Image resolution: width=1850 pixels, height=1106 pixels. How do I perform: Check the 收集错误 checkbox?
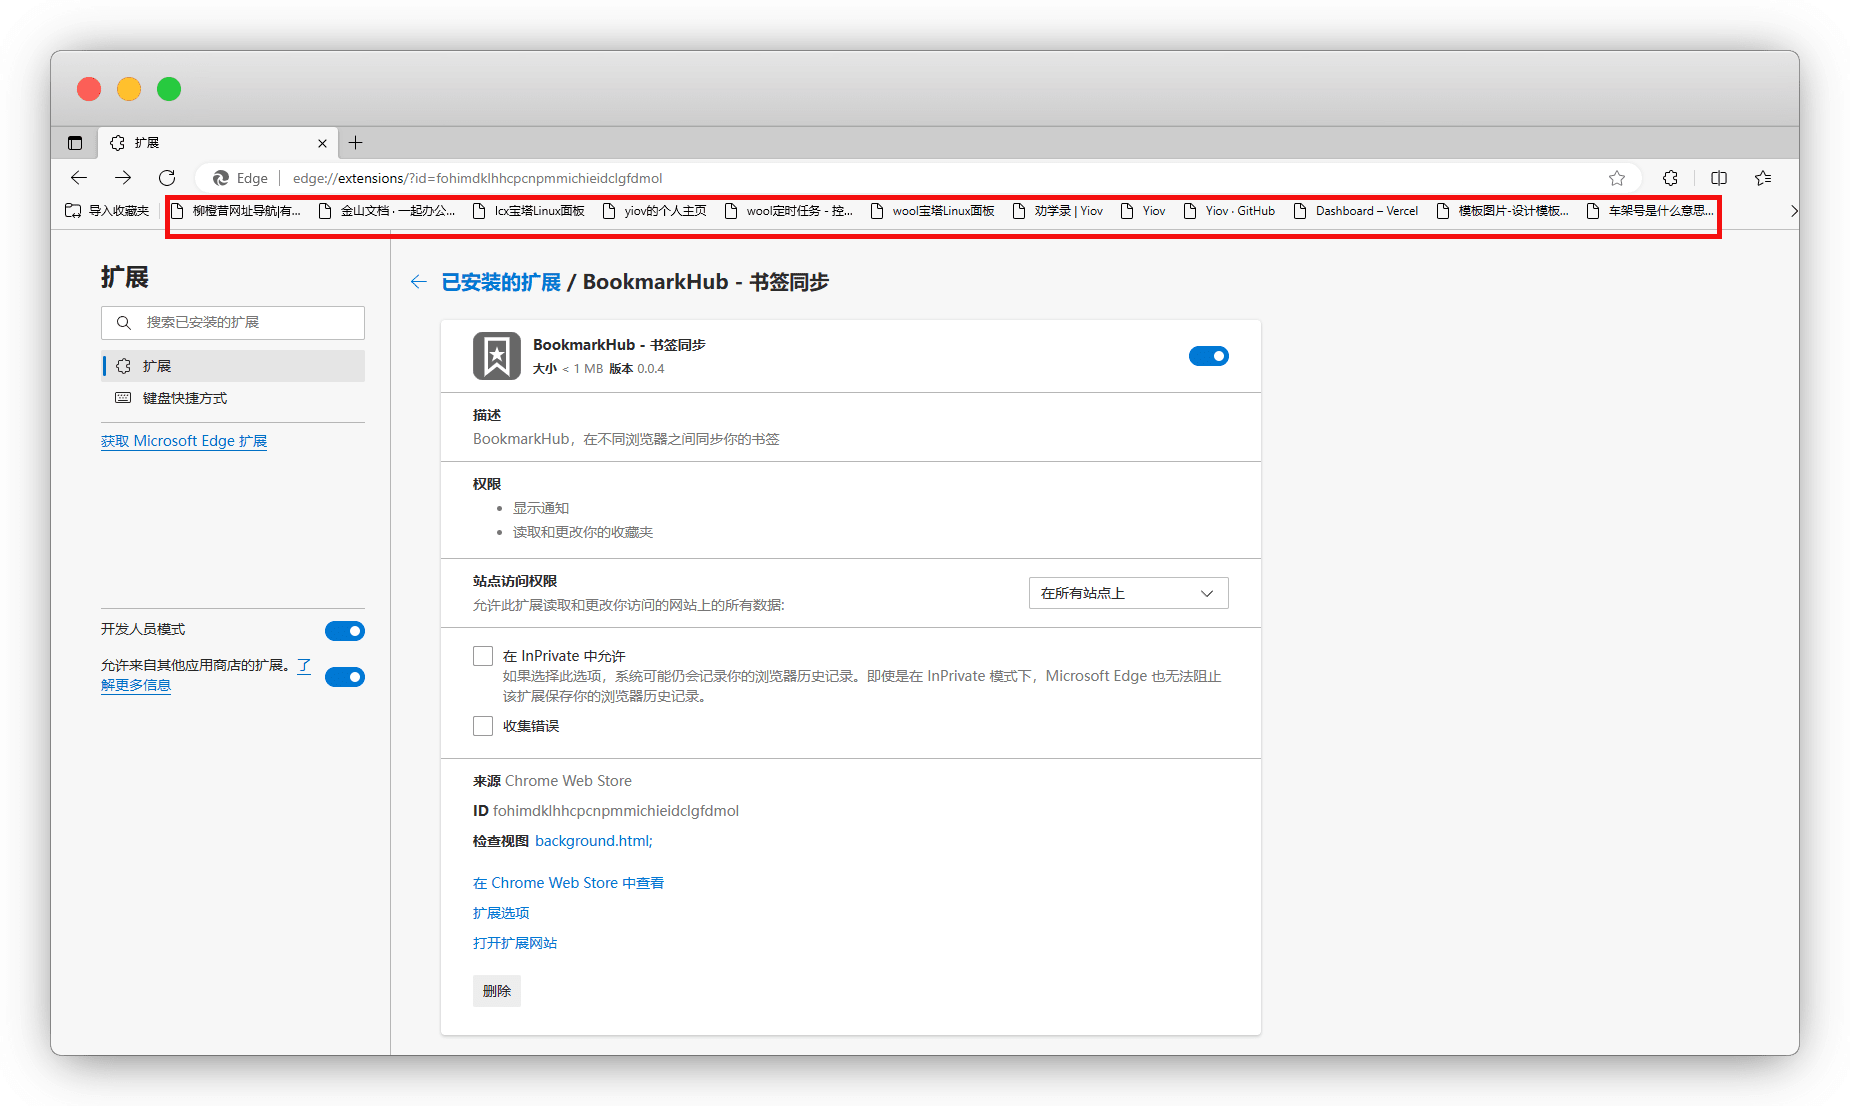point(483,726)
